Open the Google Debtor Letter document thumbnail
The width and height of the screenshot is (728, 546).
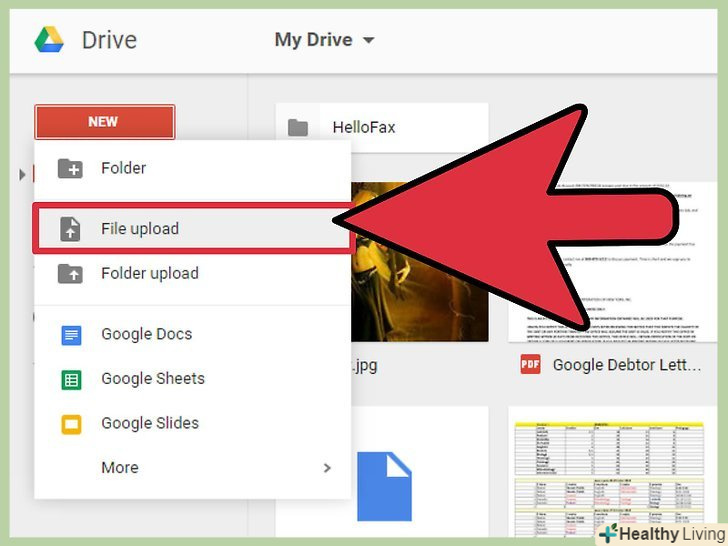pyautogui.click(x=613, y=262)
